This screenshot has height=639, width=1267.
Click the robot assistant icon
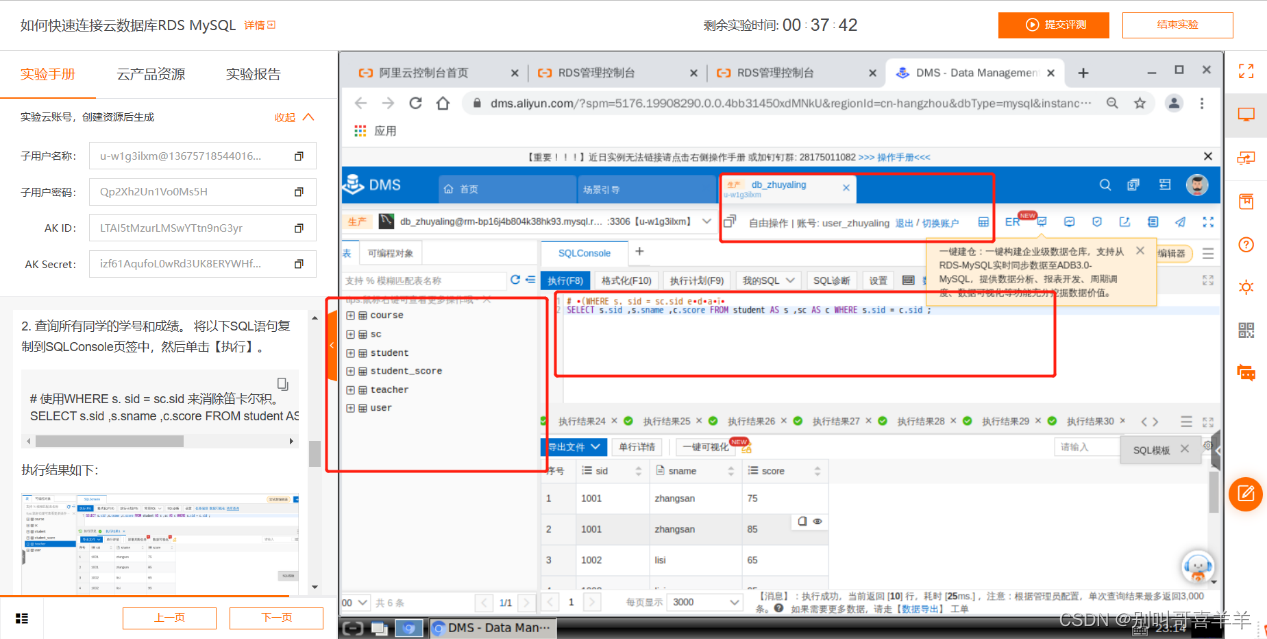[1197, 568]
